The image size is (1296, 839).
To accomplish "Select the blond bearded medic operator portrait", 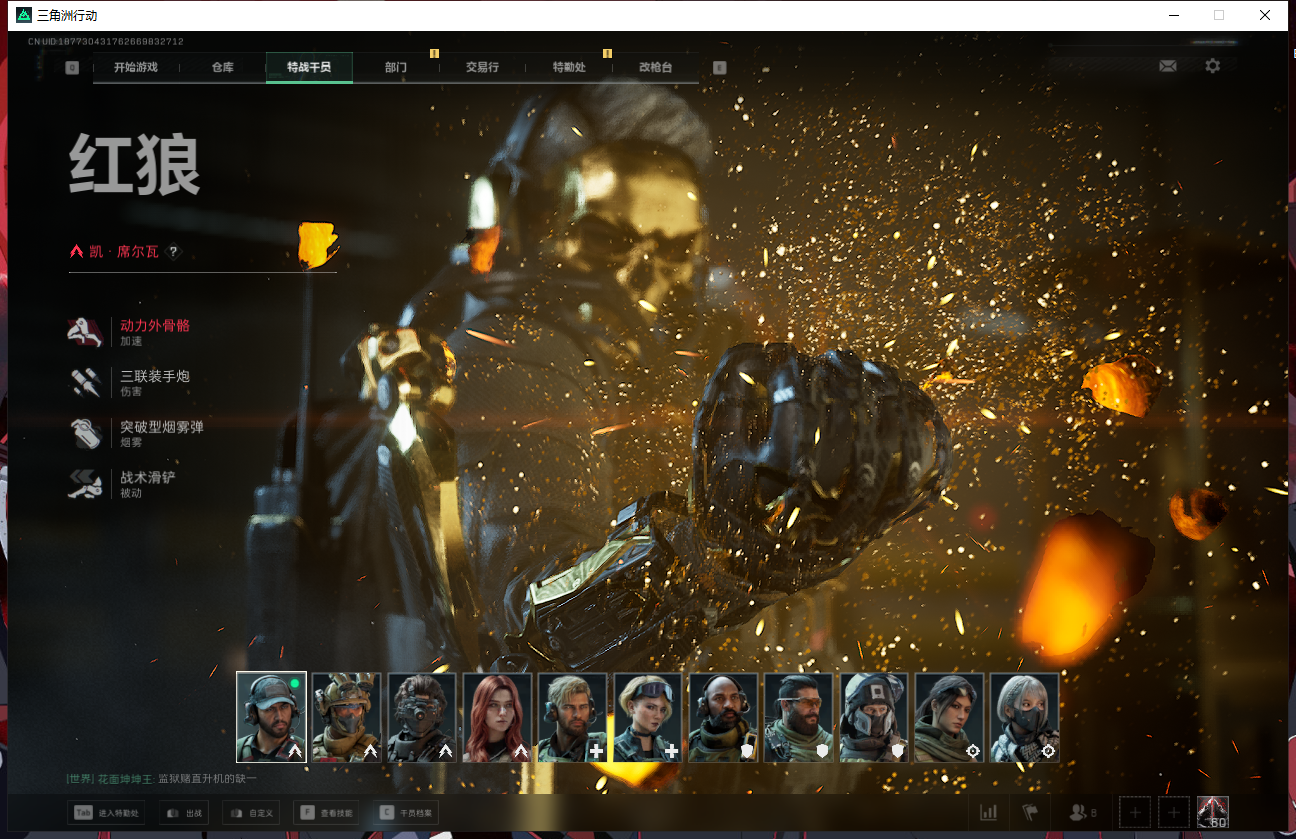I will click(573, 717).
